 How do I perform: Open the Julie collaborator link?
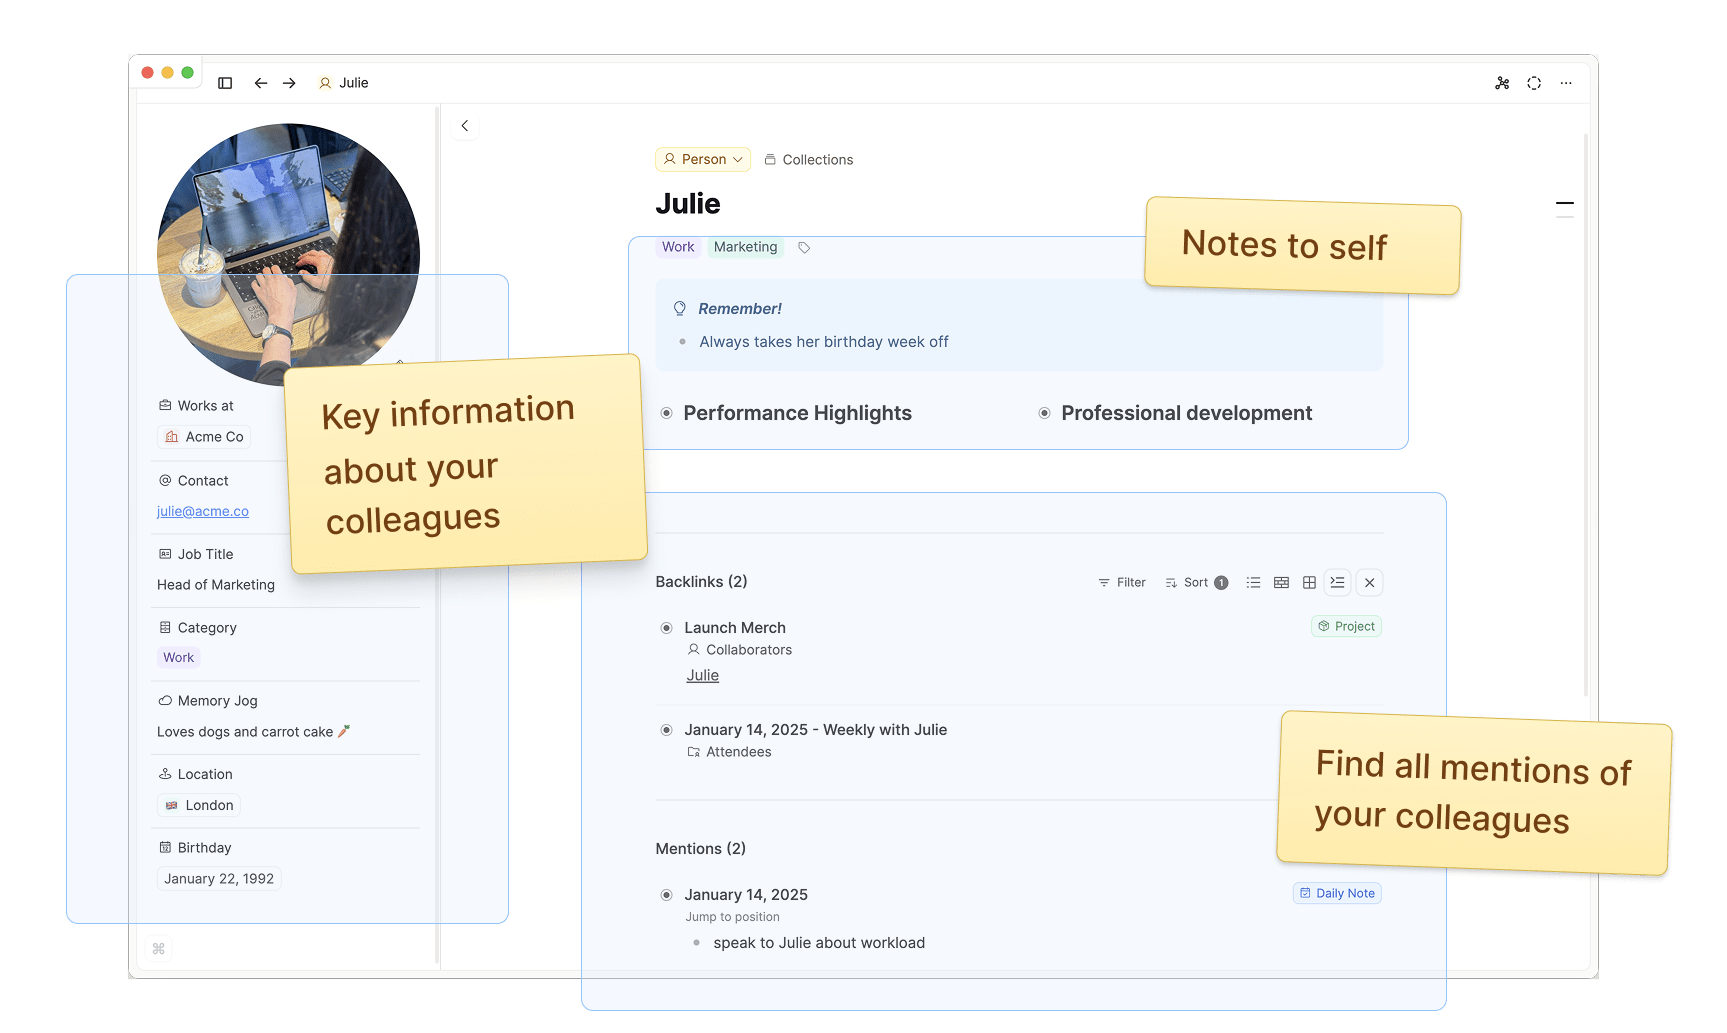(x=702, y=676)
